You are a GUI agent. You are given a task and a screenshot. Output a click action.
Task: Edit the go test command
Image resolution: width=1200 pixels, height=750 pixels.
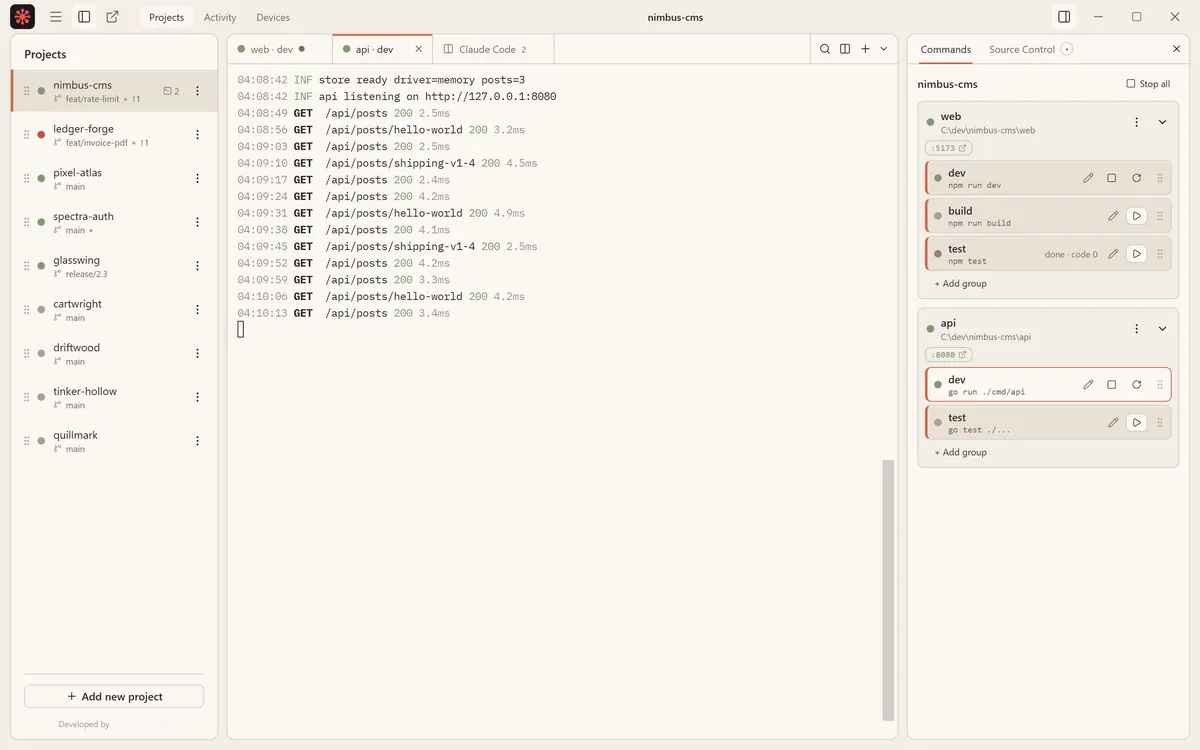pos(1113,423)
